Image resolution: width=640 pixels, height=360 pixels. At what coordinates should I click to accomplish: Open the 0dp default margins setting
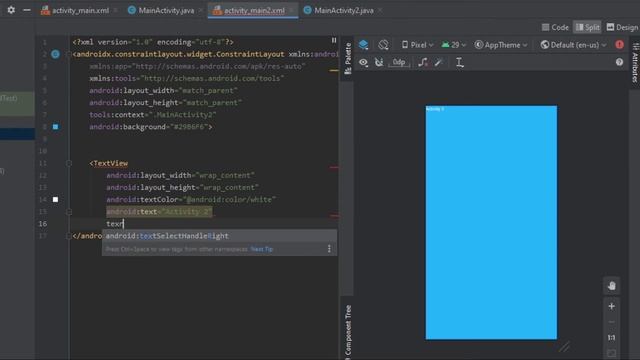399,62
